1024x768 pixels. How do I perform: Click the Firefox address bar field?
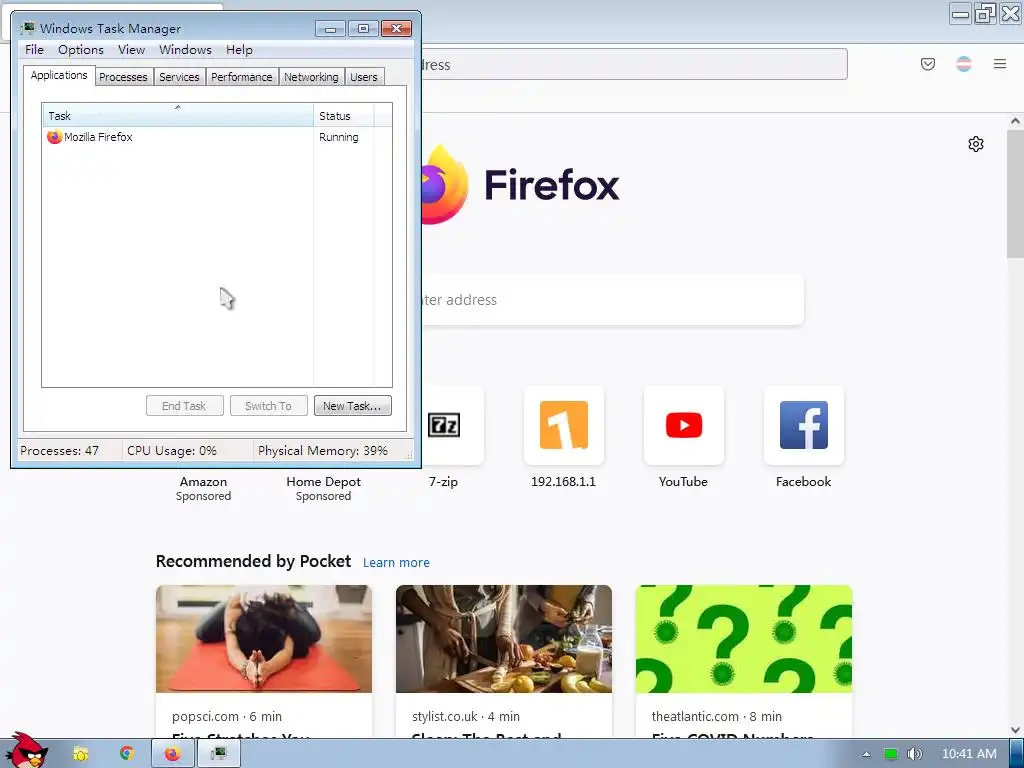point(633,65)
